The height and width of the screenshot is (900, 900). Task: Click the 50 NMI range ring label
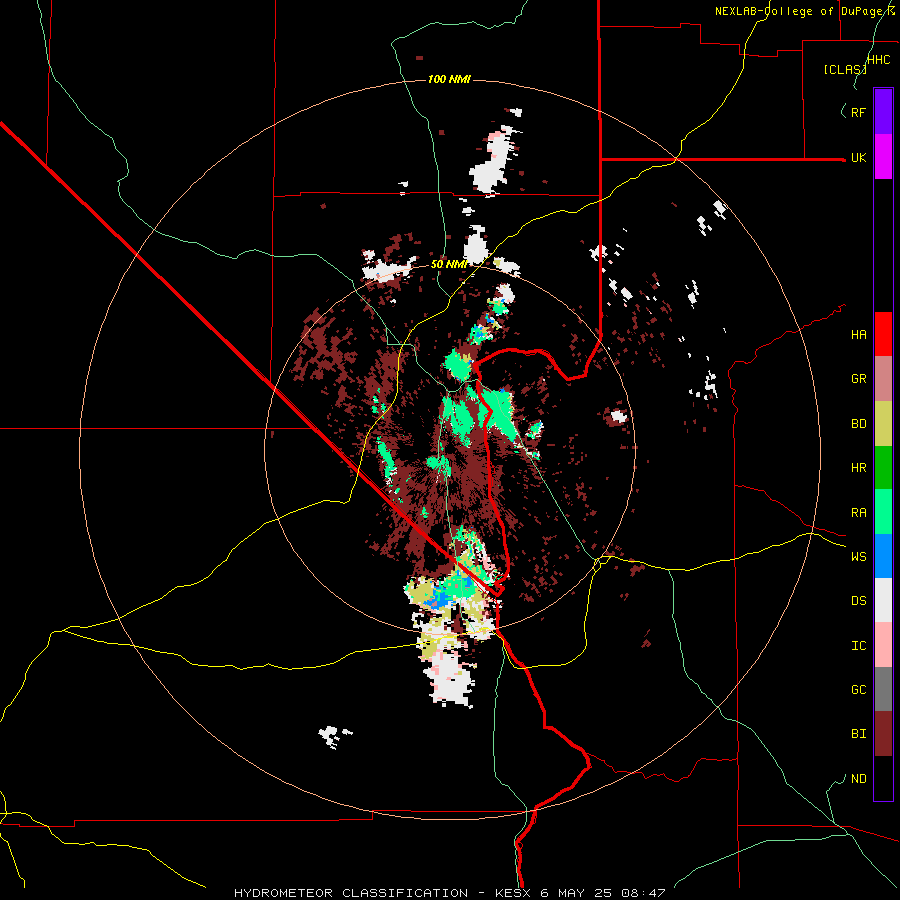click(x=449, y=264)
